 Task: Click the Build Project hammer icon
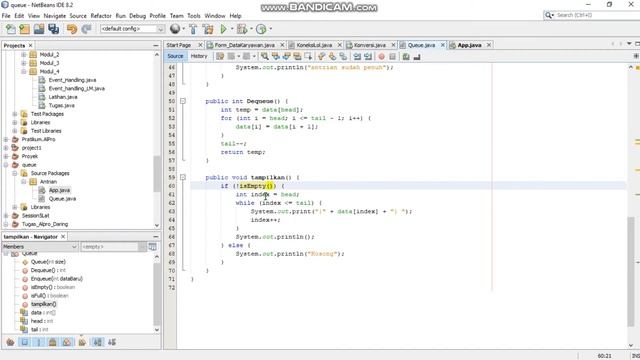193,29
